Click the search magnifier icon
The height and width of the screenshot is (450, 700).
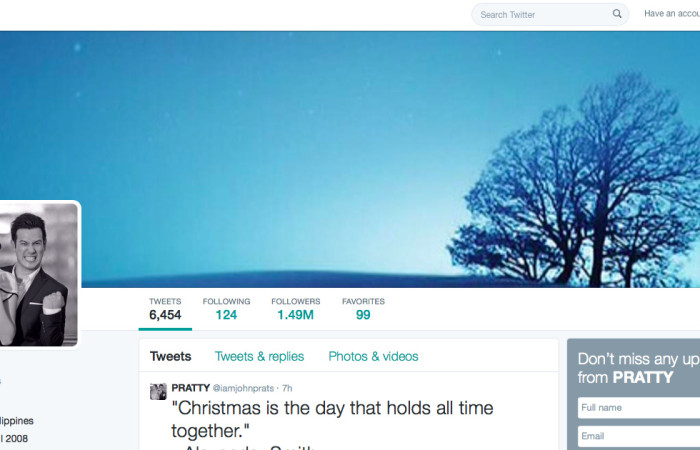(617, 14)
